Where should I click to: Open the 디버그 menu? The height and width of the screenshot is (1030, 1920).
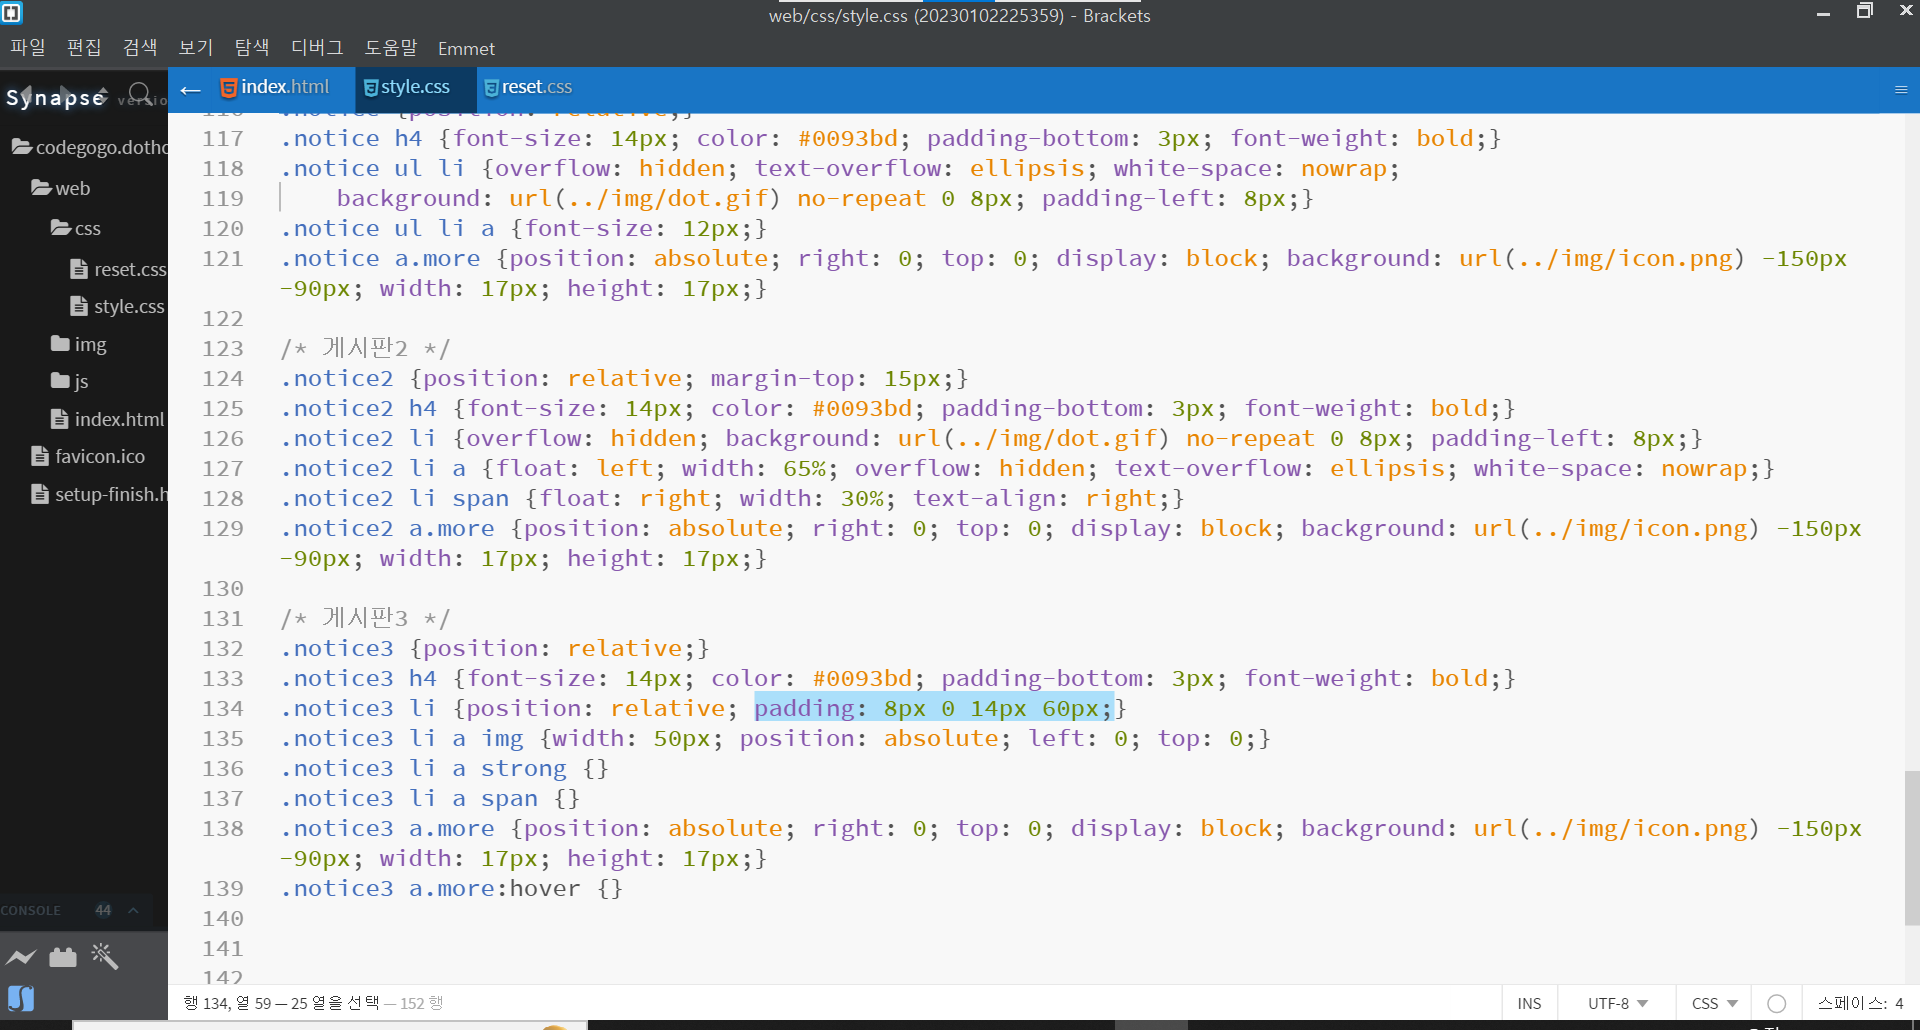(317, 48)
